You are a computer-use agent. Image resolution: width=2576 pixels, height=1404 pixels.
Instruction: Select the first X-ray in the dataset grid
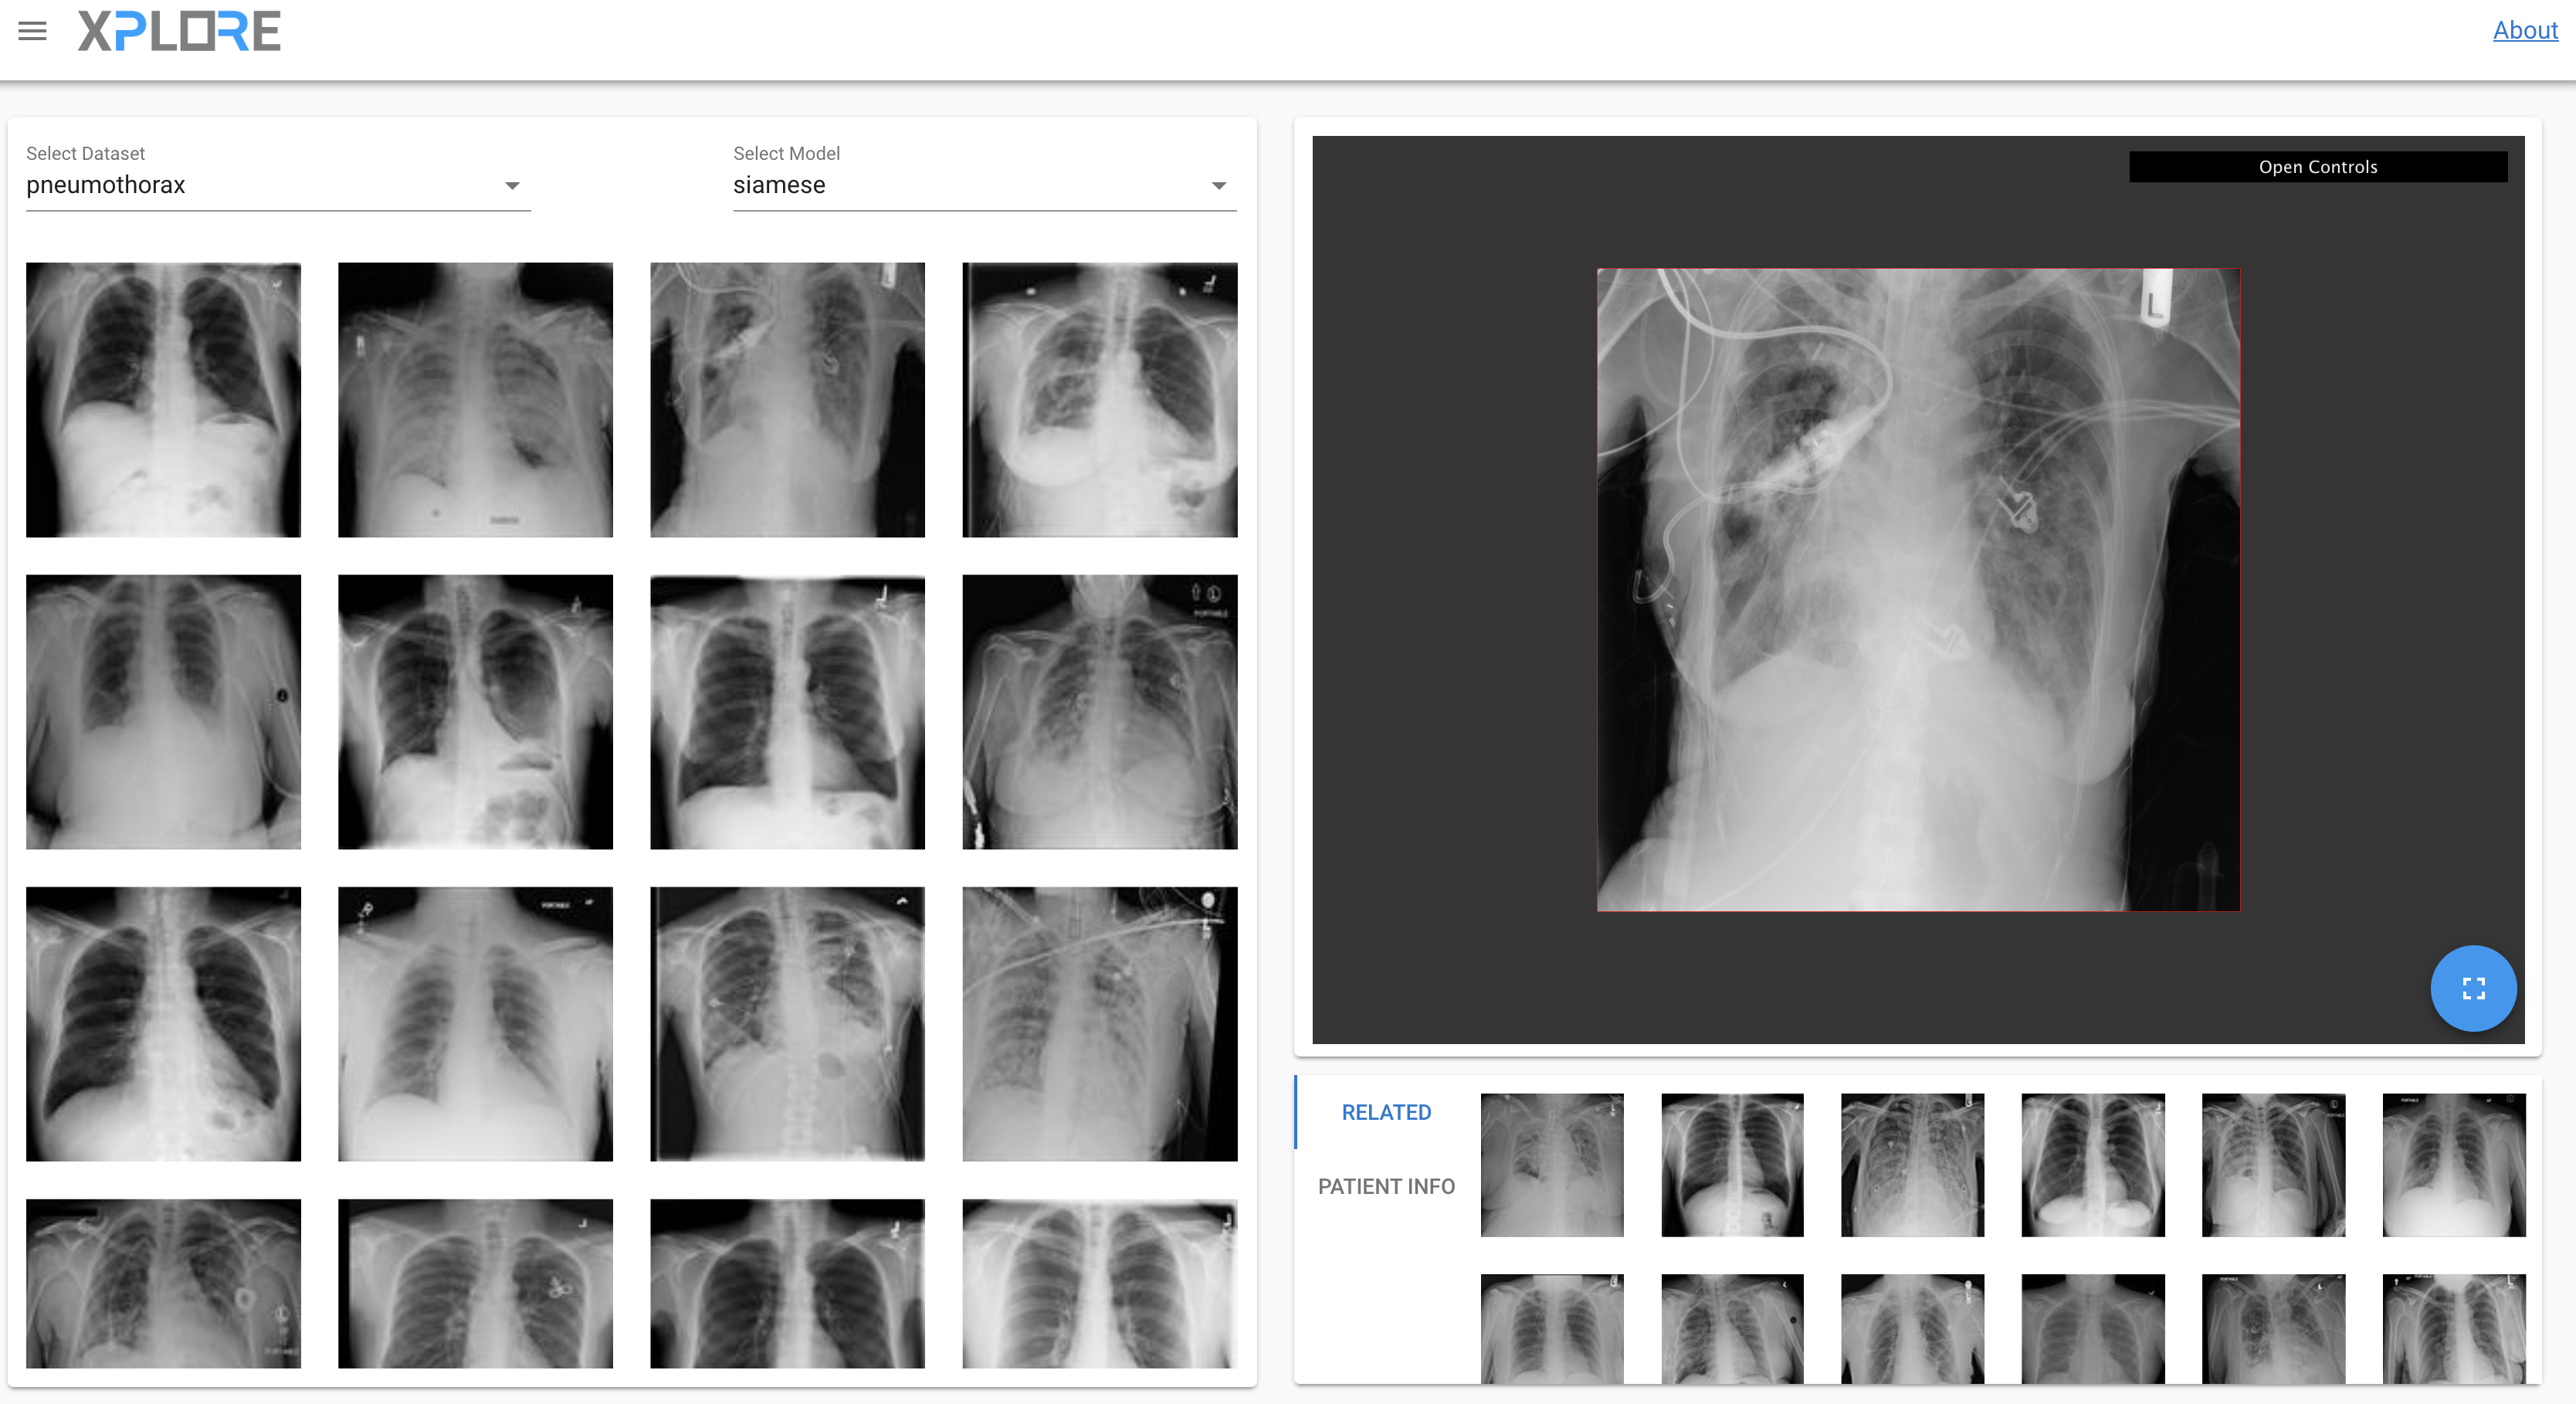point(163,400)
